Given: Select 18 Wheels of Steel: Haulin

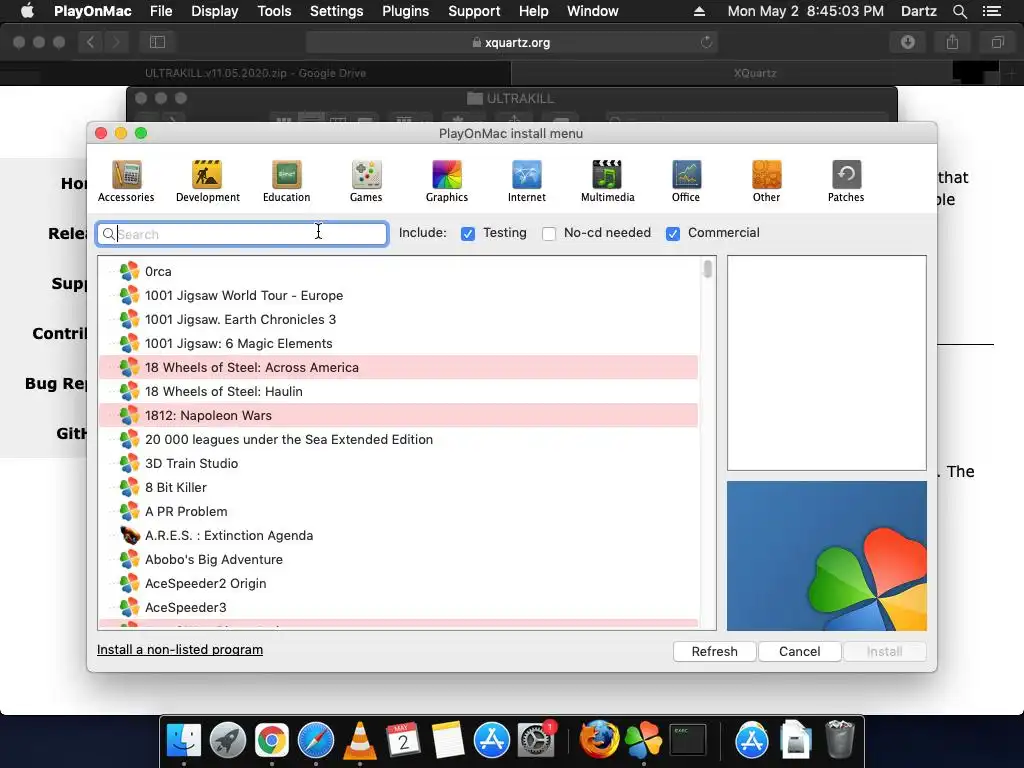Looking at the screenshot, I should pos(398,391).
